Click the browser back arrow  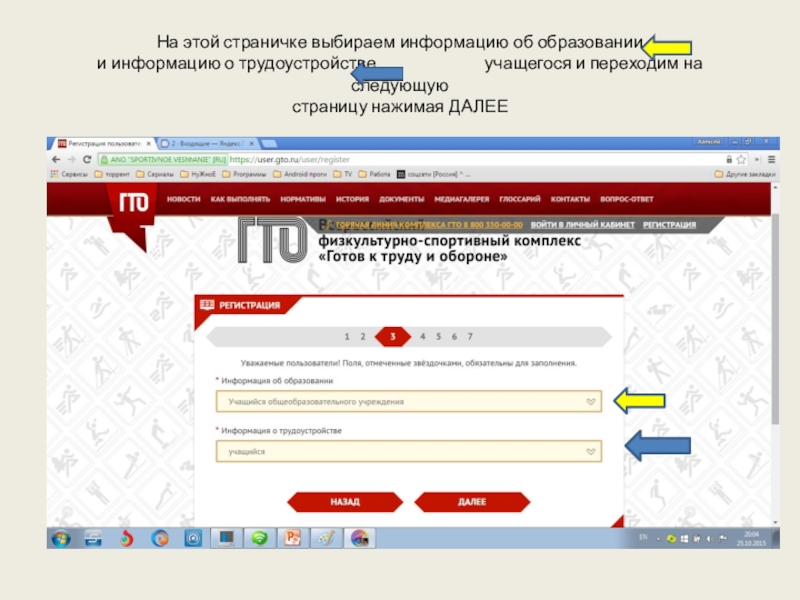[x=56, y=160]
